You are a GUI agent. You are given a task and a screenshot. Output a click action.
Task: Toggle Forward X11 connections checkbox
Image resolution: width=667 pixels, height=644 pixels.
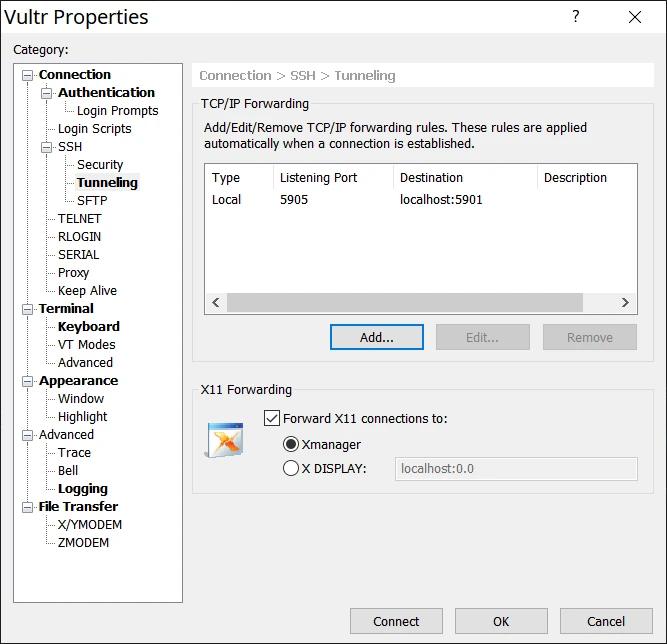coord(272,418)
